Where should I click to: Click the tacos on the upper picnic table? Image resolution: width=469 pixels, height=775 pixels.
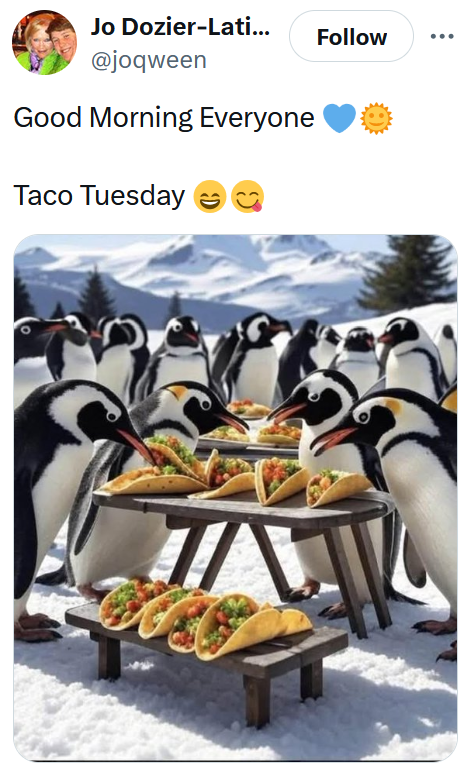237,474
